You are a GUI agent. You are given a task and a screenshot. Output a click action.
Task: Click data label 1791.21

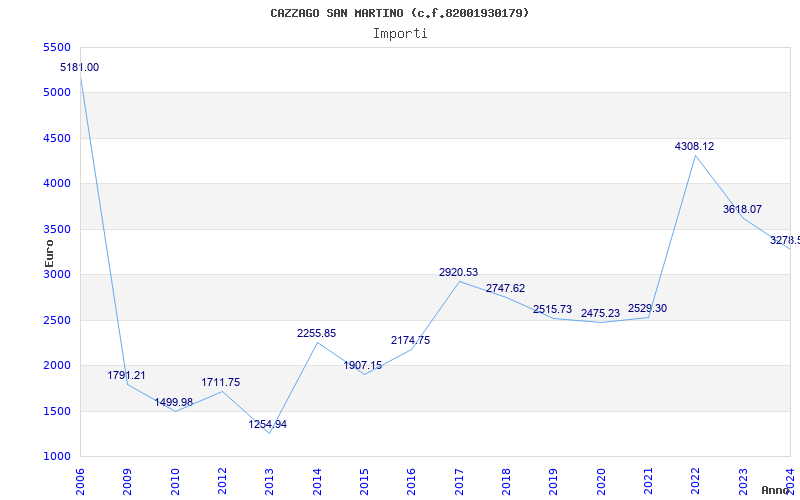127,376
